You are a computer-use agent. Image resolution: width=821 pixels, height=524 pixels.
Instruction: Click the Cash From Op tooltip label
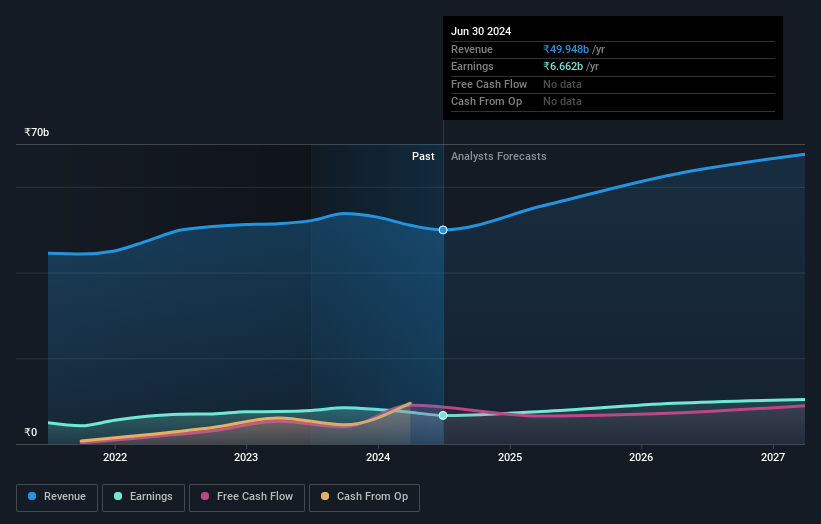tap(486, 102)
